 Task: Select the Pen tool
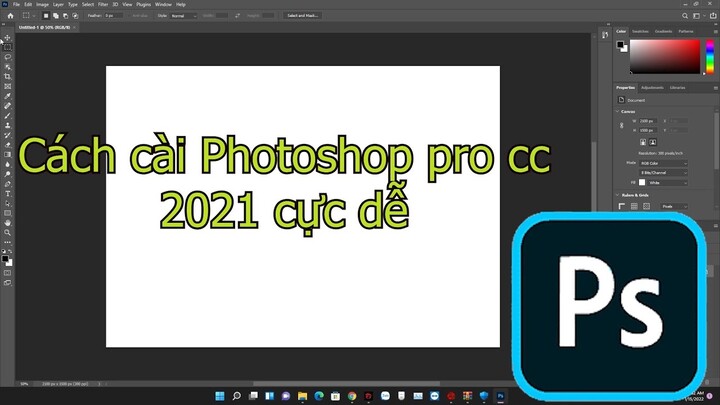coord(7,184)
